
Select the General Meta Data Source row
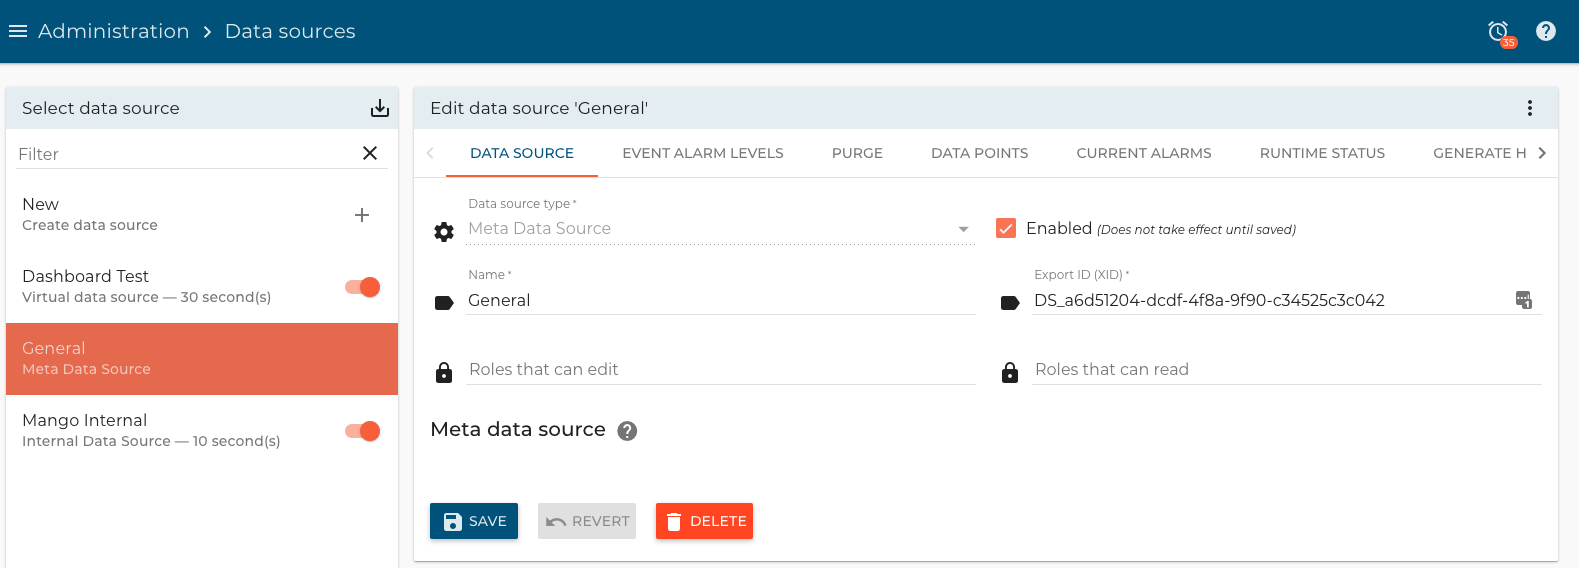(x=202, y=359)
